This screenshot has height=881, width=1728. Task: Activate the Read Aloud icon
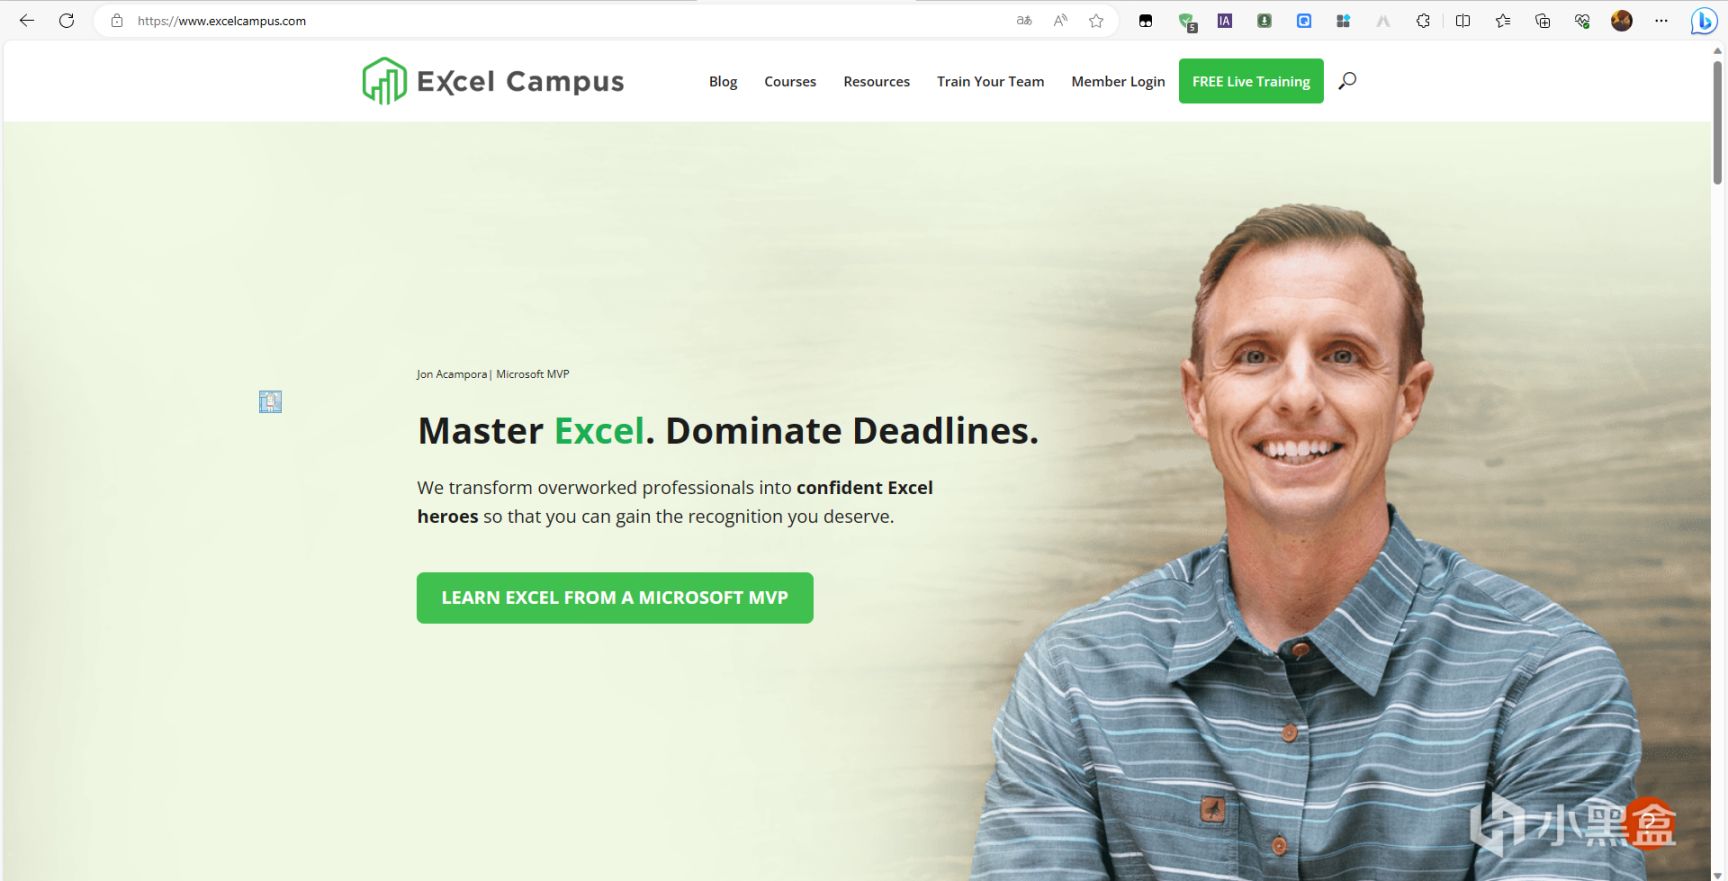tap(1060, 20)
